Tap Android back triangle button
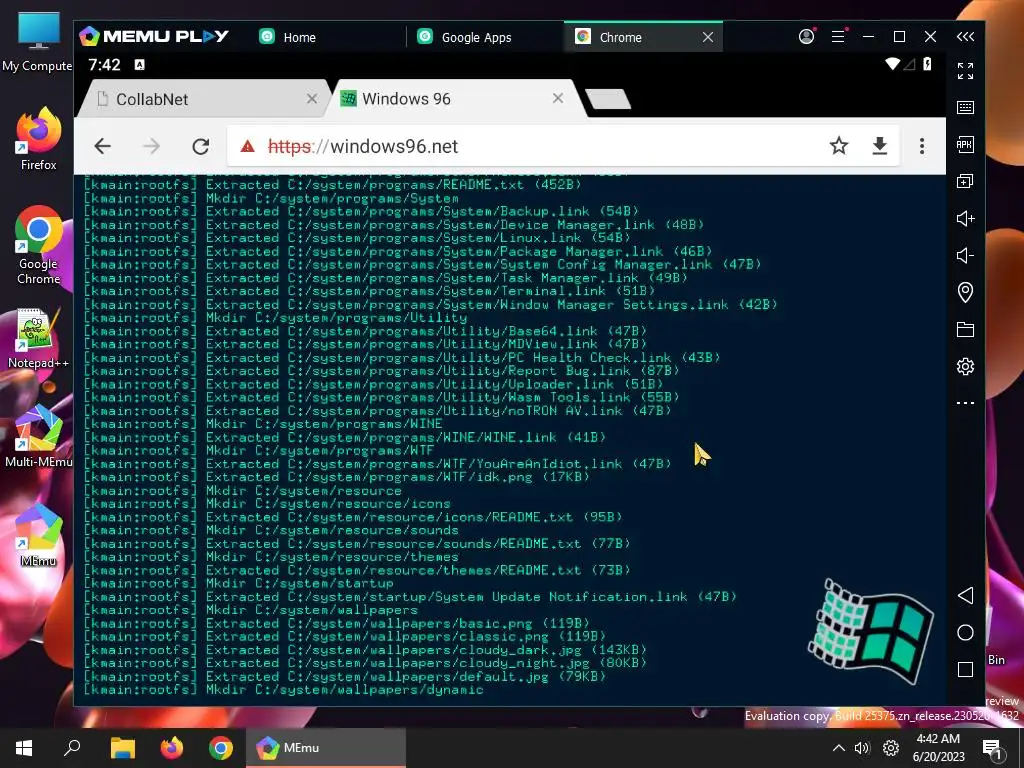The width and height of the screenshot is (1024, 768). pos(965,595)
